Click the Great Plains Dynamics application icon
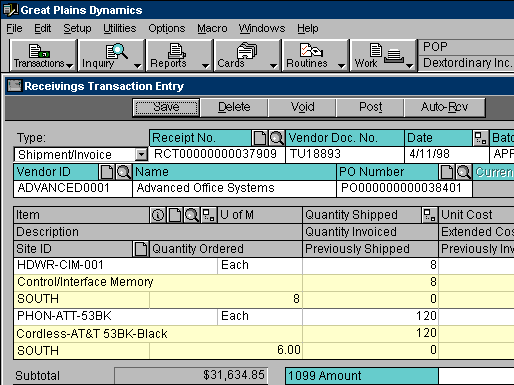 point(10,9)
